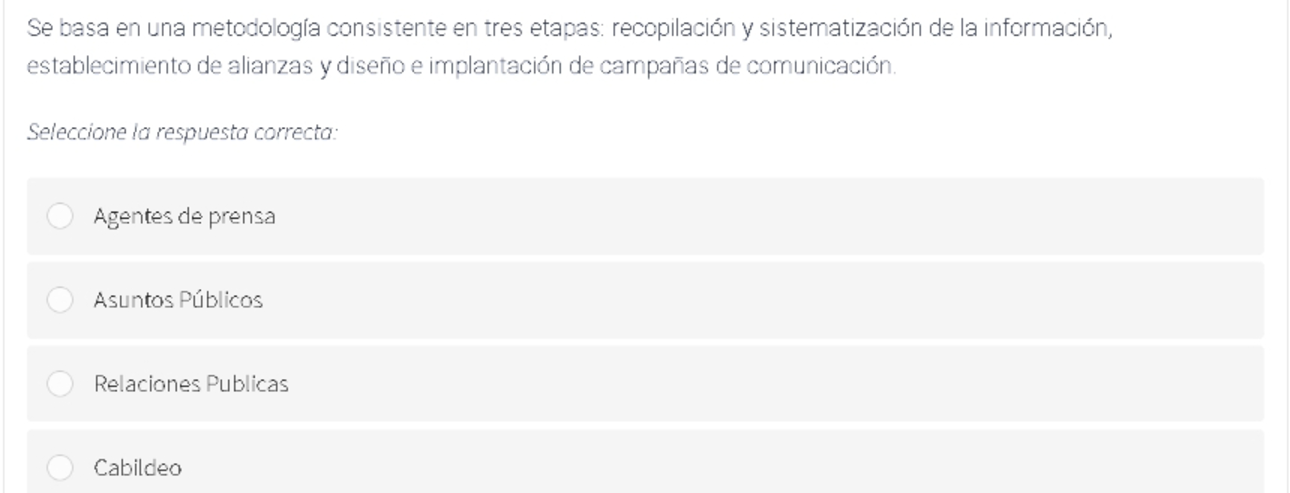
Task: Select the "Asuntos Públicos" radio button
Action: [61, 300]
